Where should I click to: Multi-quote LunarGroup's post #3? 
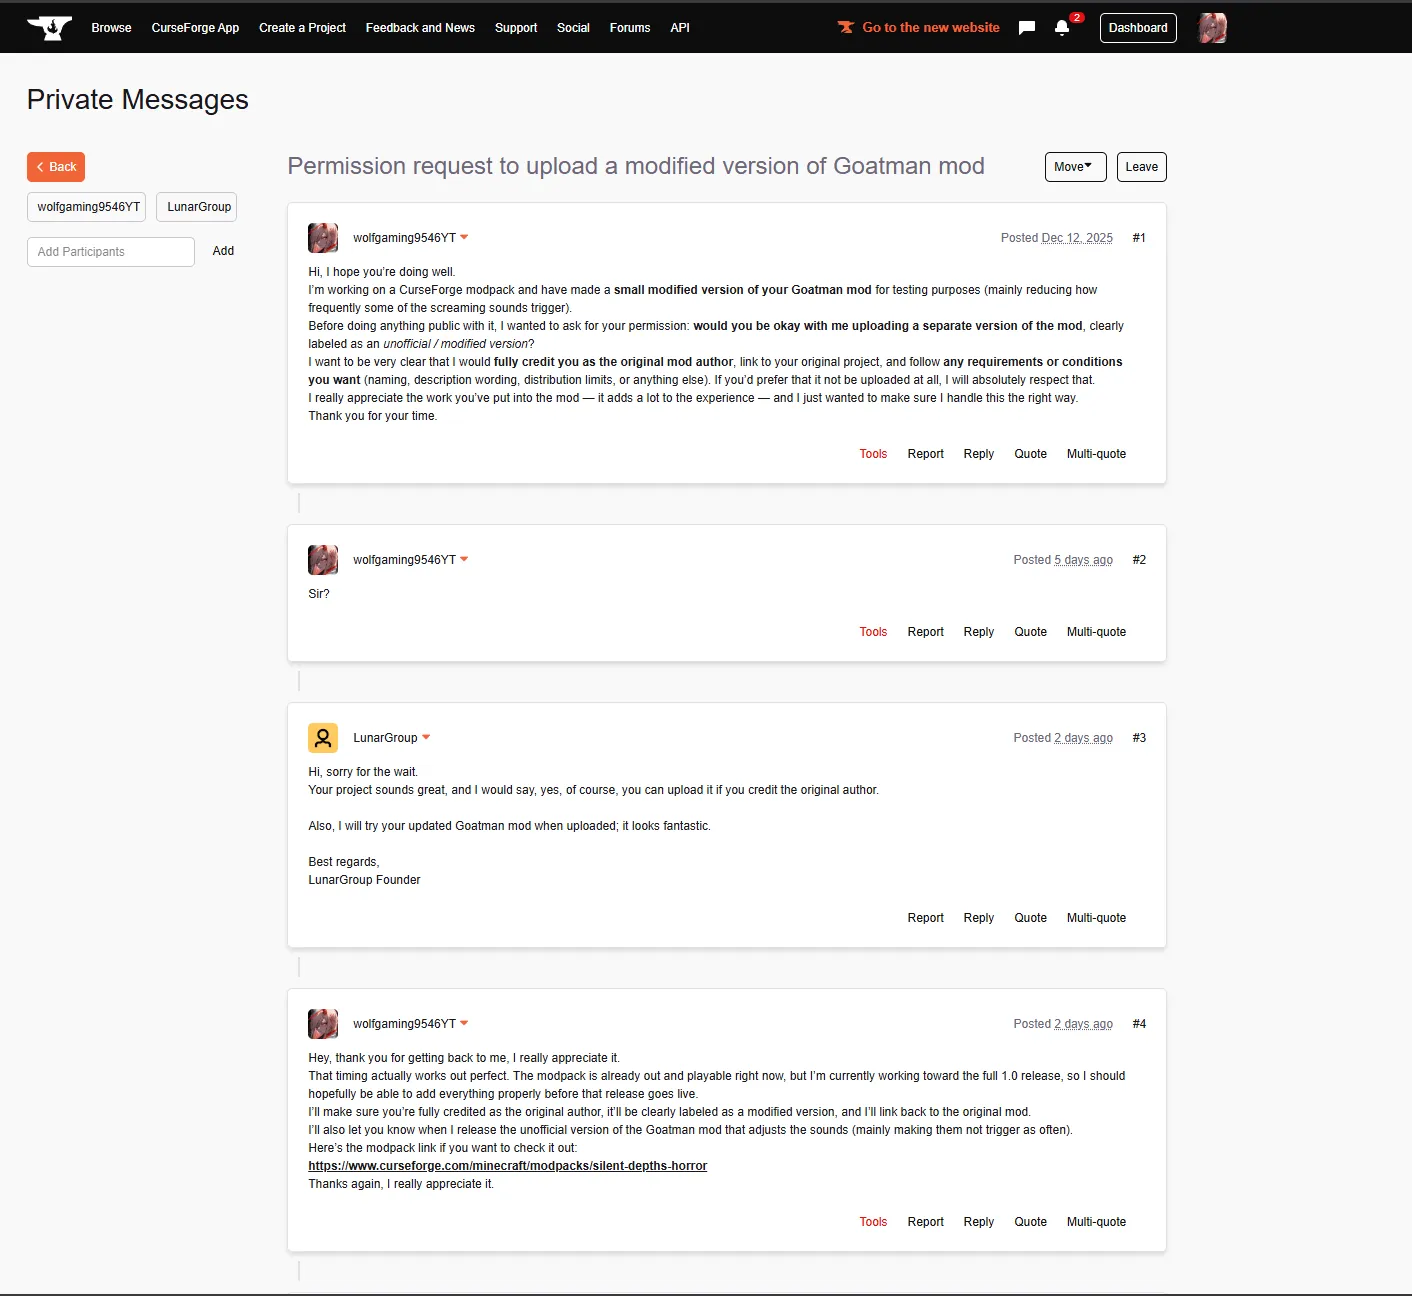pos(1096,918)
